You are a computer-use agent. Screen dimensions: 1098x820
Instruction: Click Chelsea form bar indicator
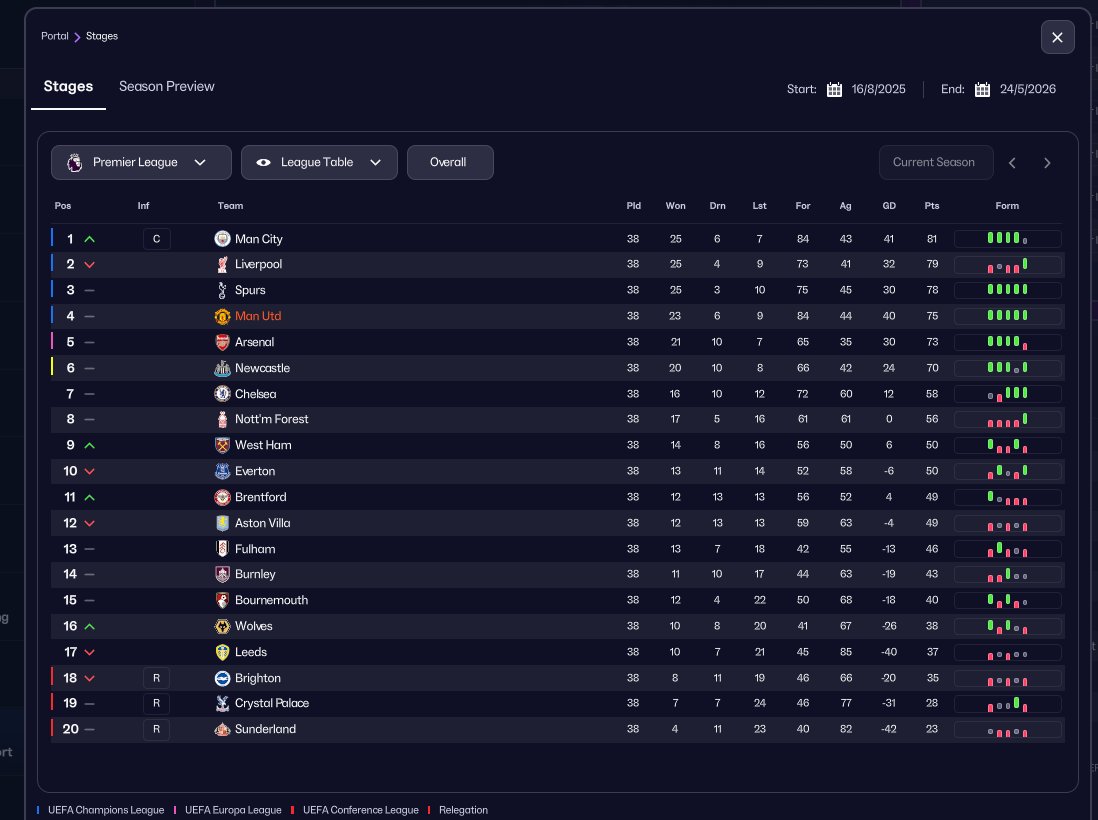coord(1007,394)
